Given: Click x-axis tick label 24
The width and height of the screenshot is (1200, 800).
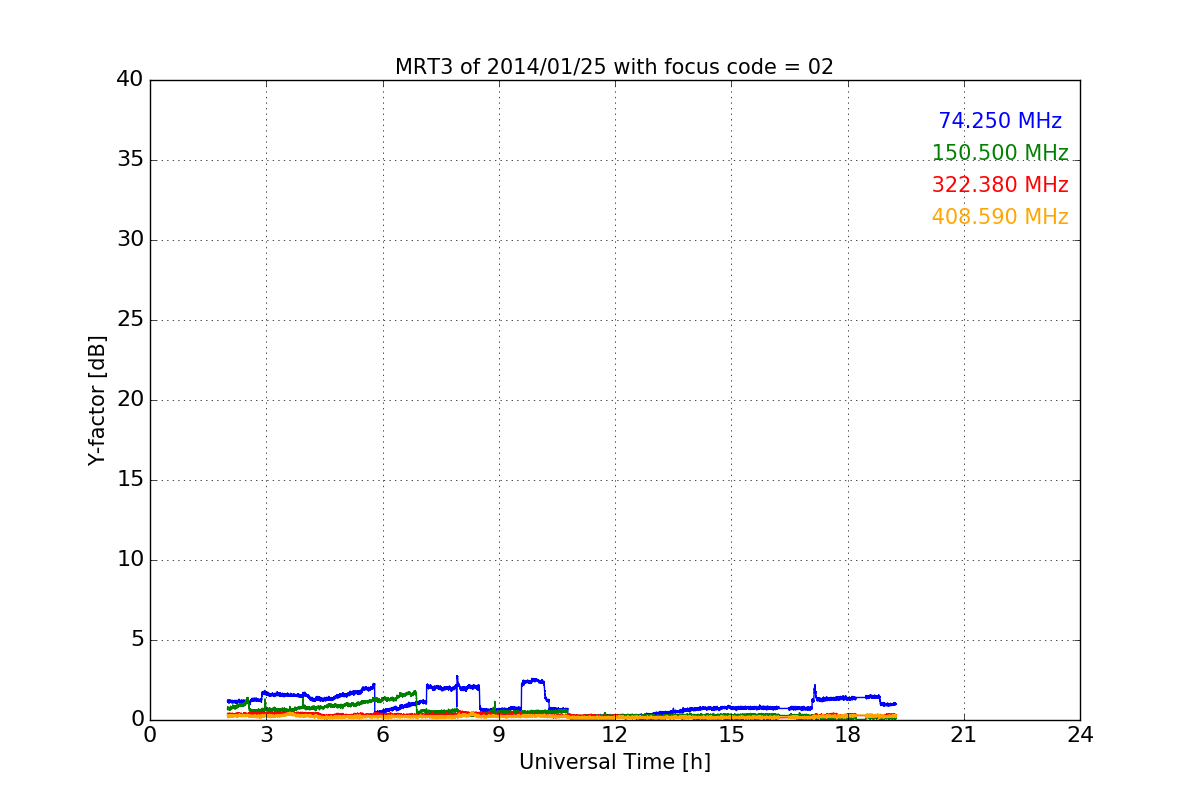Looking at the screenshot, I should [x=1080, y=735].
